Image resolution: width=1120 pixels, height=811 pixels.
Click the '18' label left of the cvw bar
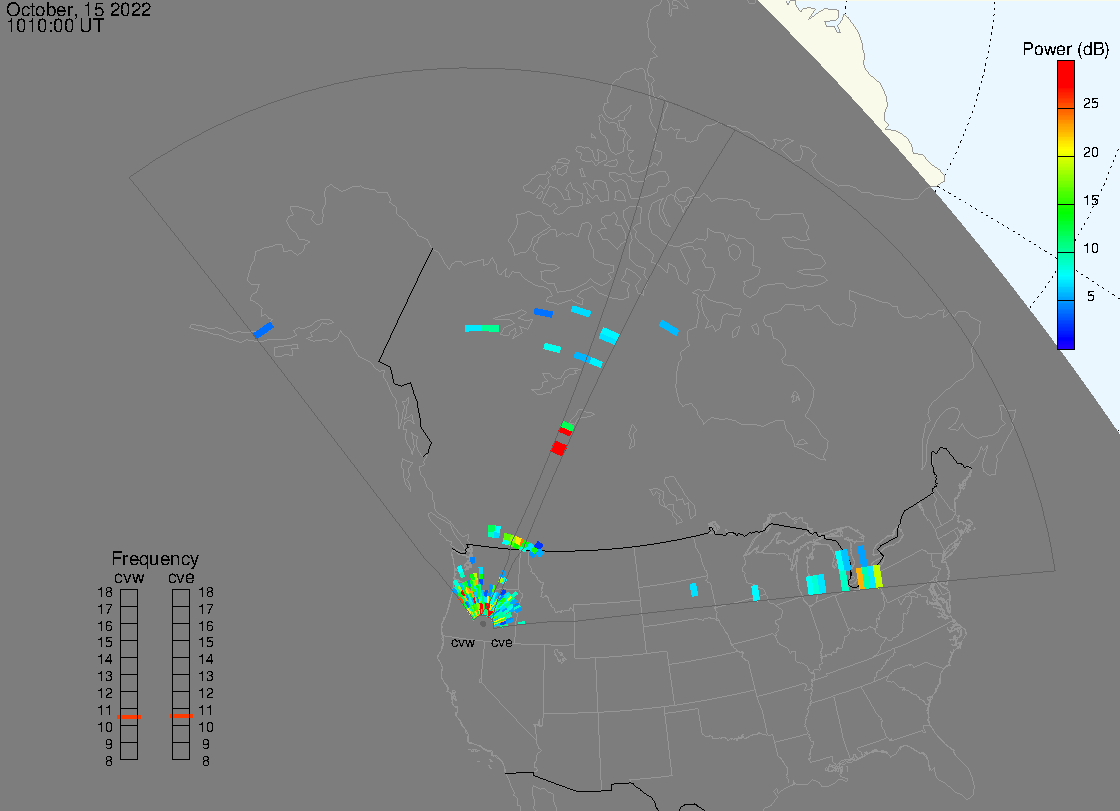[105, 592]
